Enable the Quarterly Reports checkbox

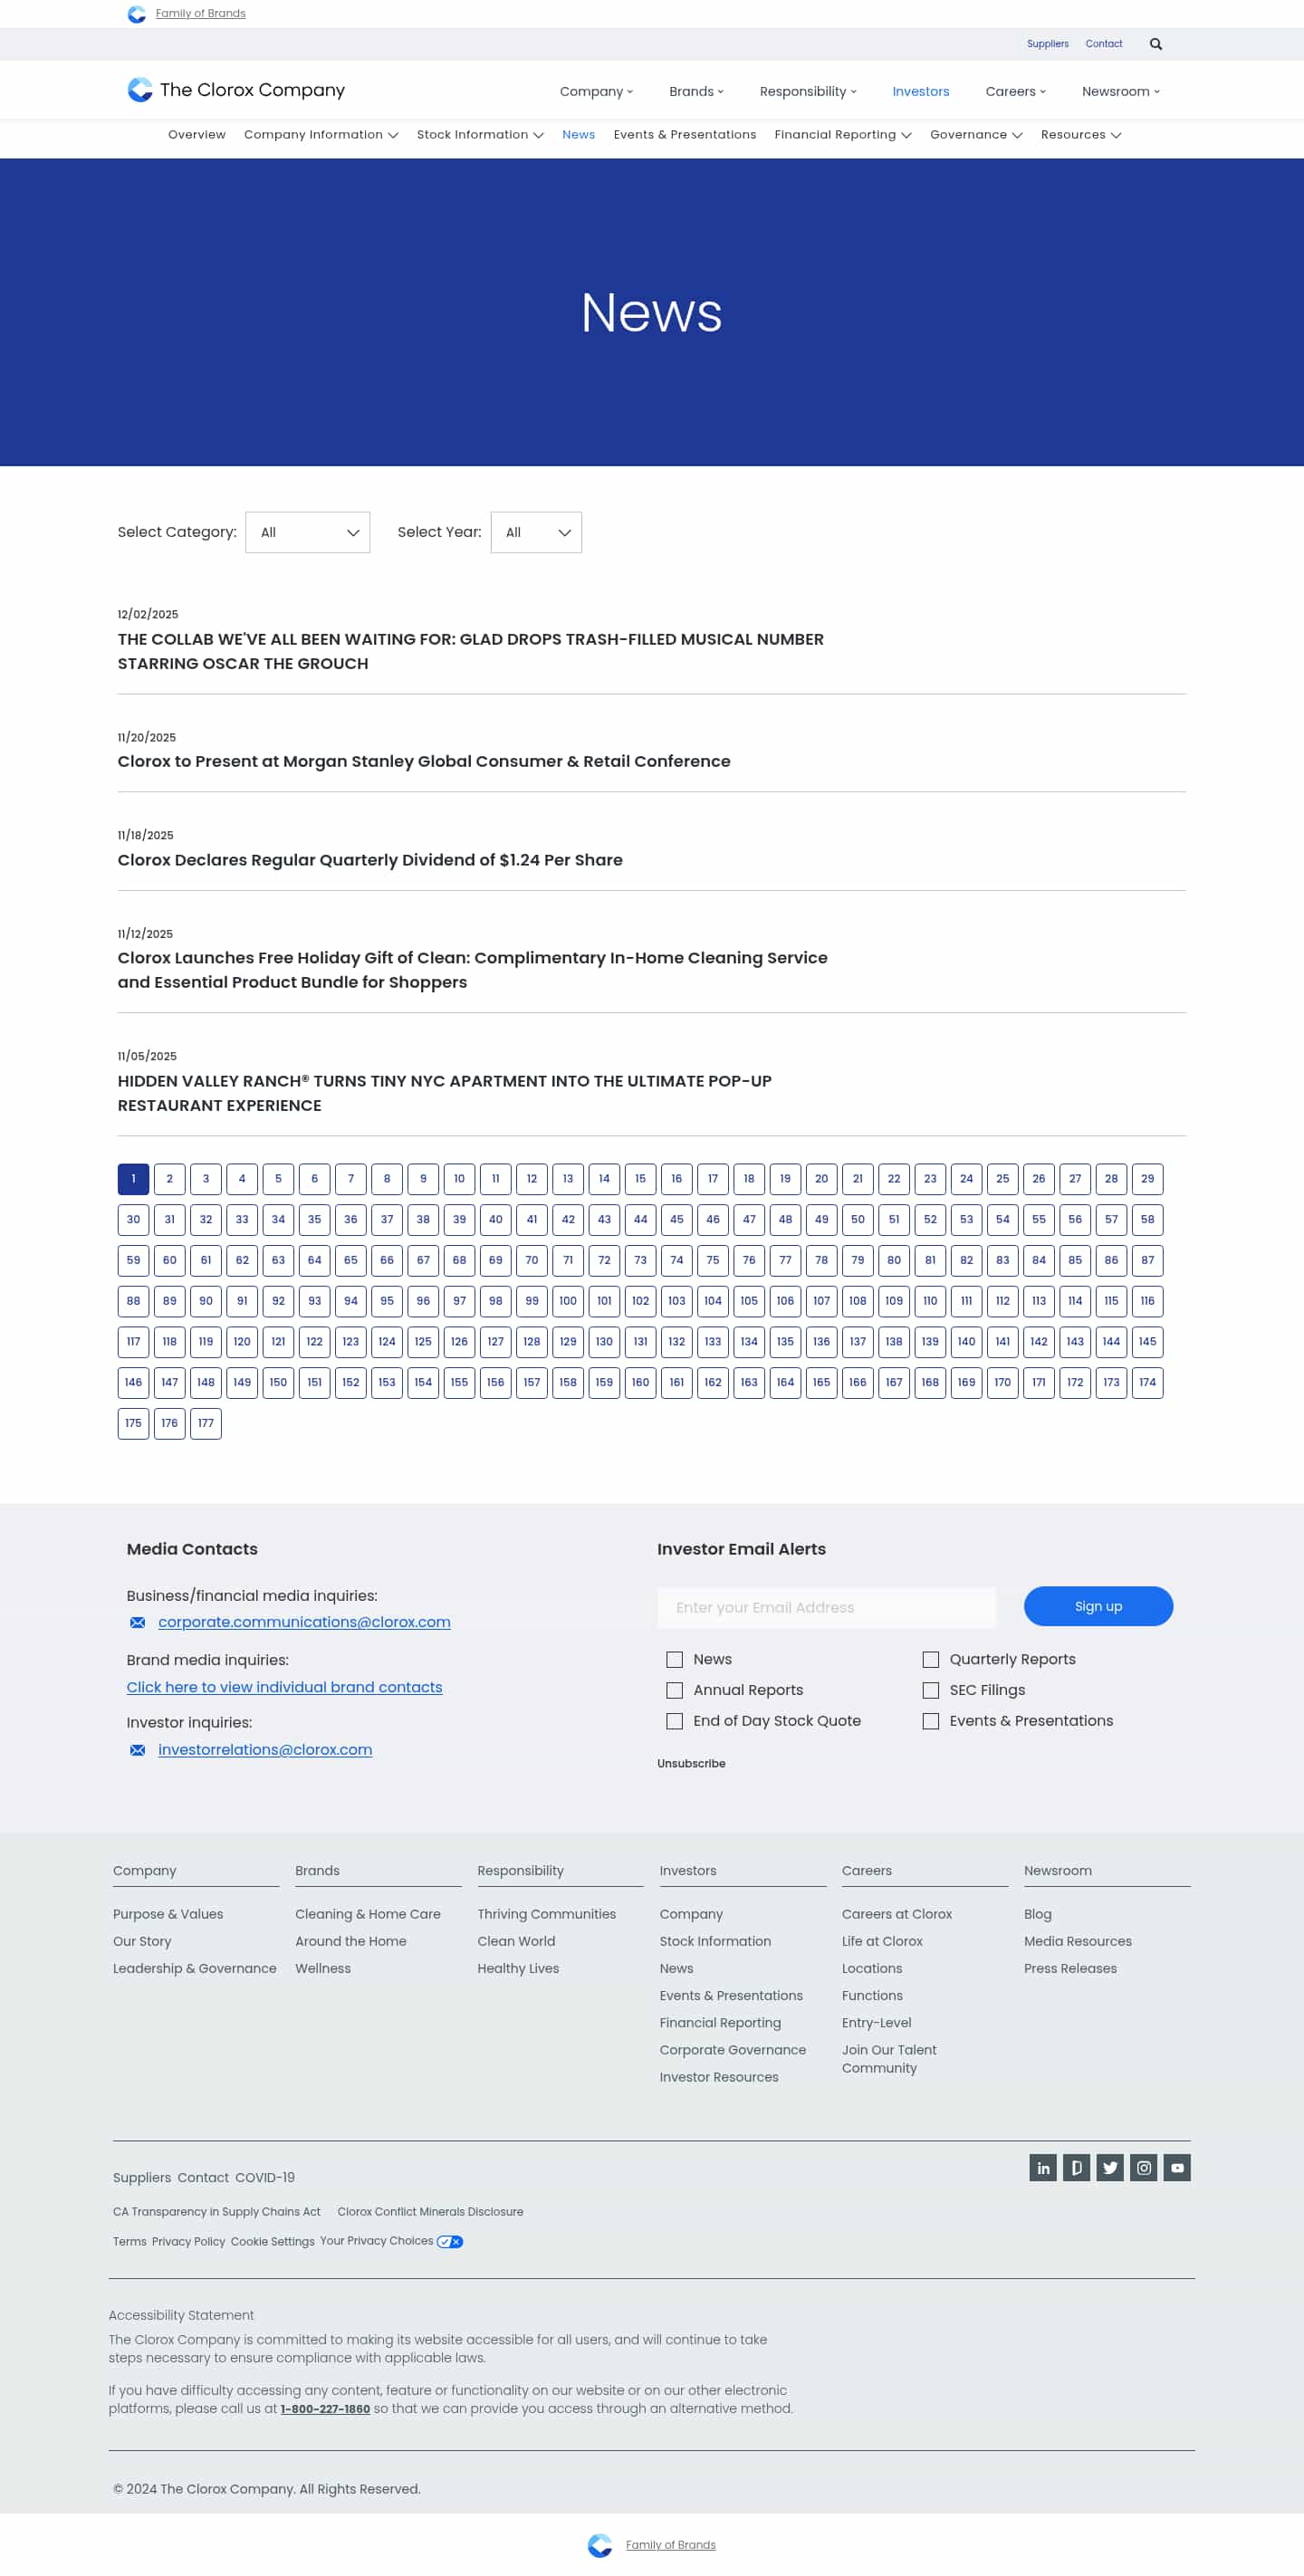(x=931, y=1659)
